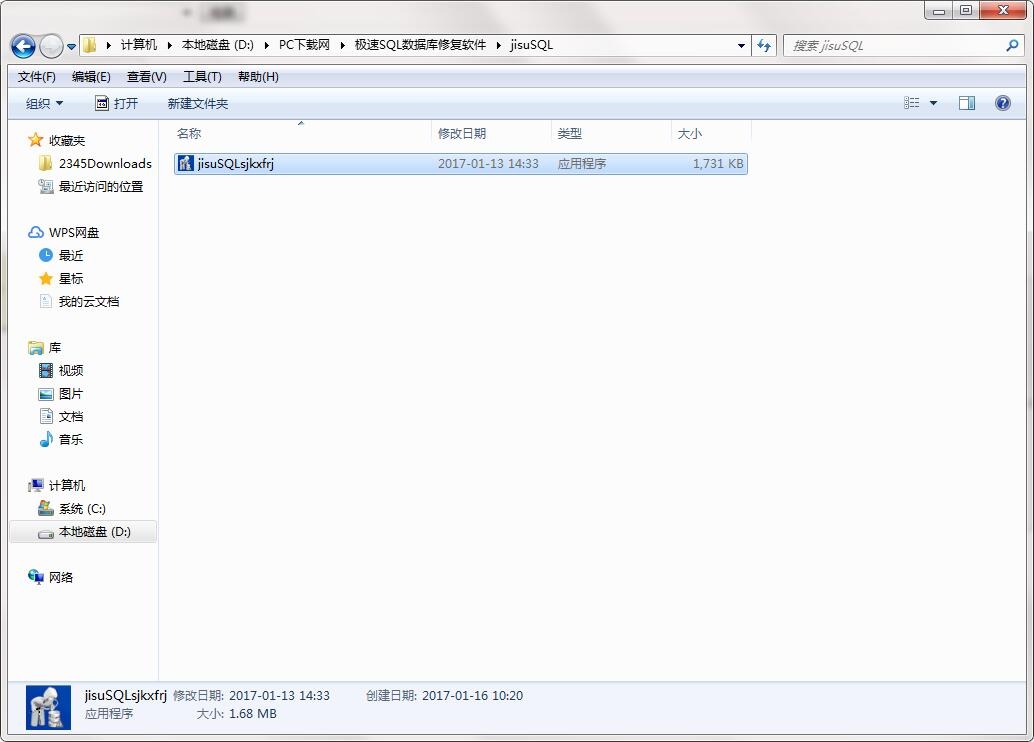Toggle the preview pane icon
The height and width of the screenshot is (742, 1034).
pyautogui.click(x=967, y=103)
